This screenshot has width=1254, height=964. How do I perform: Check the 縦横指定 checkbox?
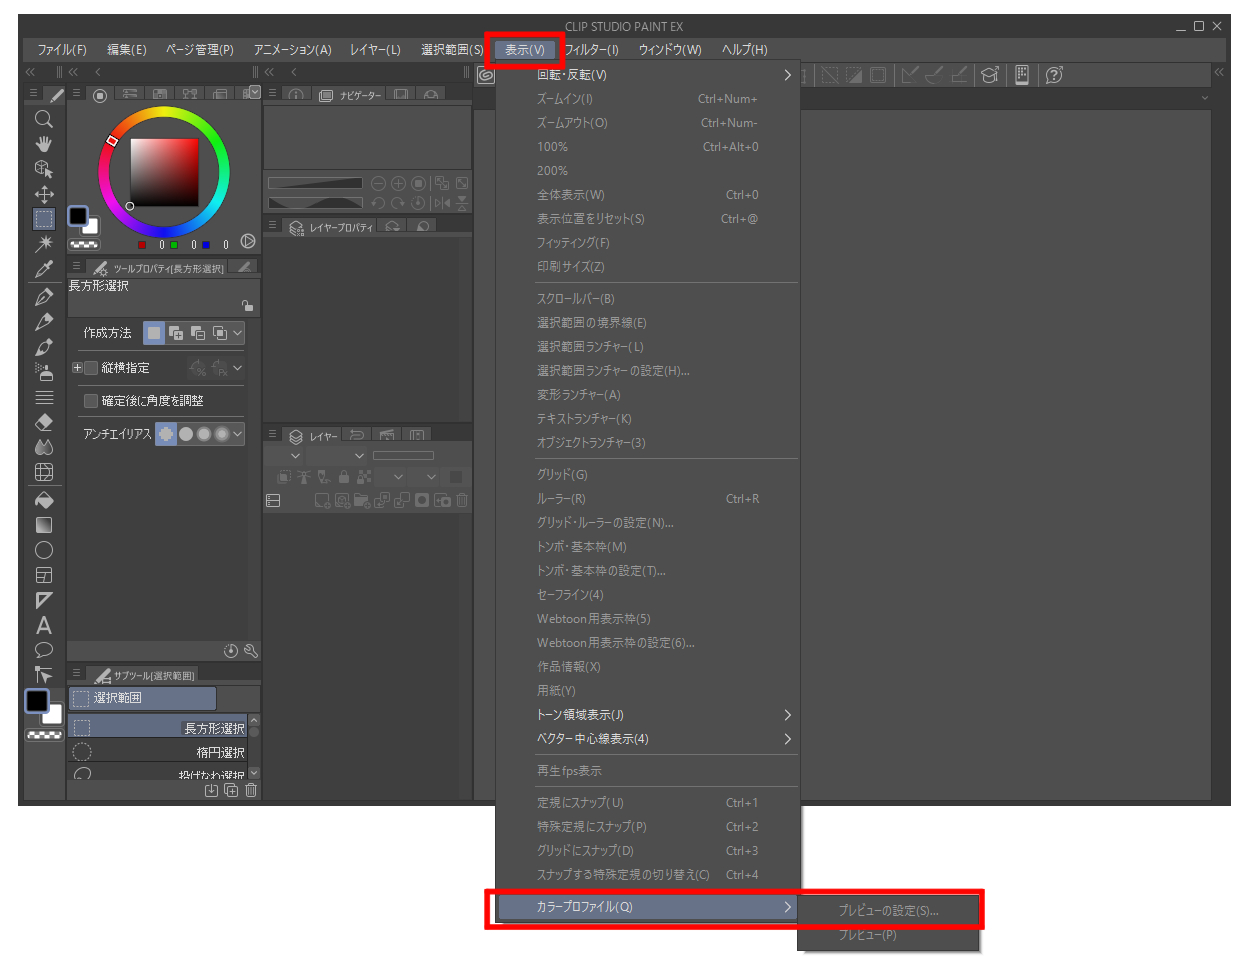pyautogui.click(x=91, y=368)
